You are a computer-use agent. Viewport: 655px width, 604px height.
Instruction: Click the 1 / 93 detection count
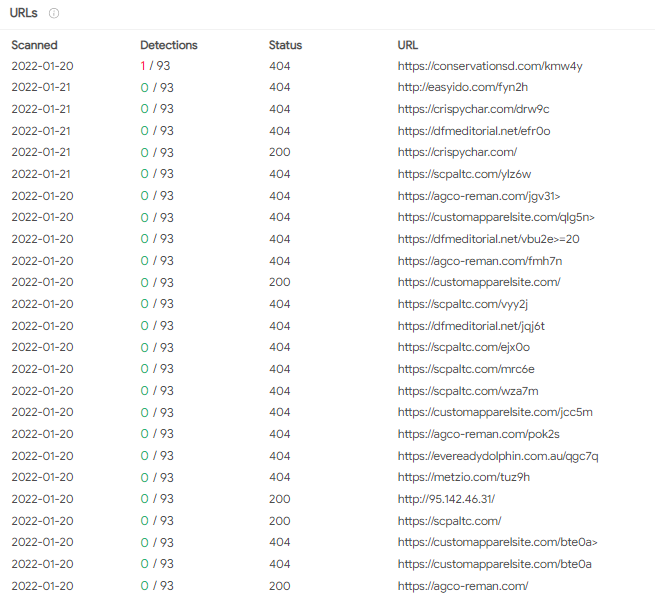[155, 66]
